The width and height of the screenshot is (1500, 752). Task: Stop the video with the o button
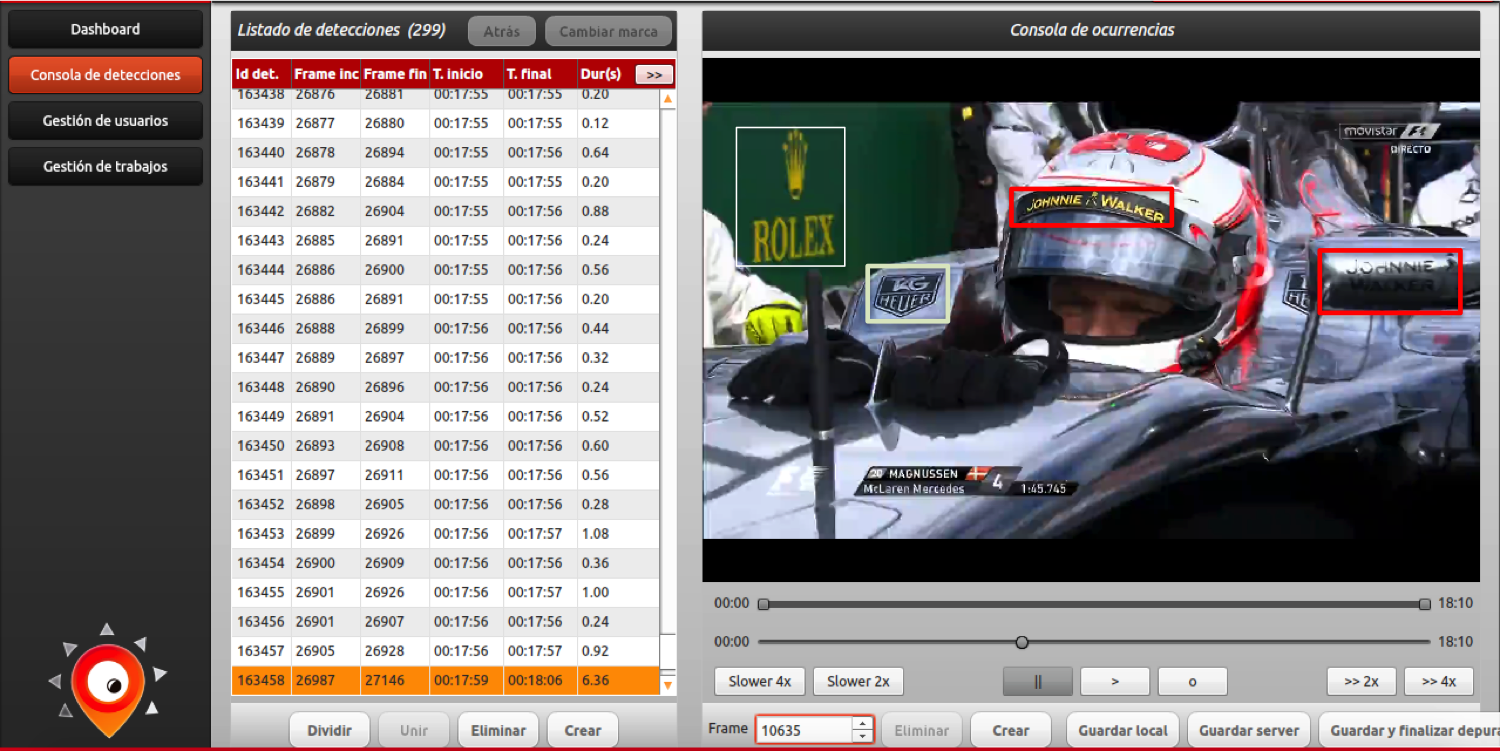pyautogui.click(x=1192, y=682)
